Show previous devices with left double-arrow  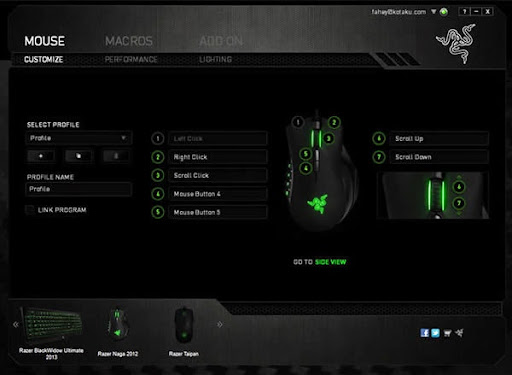[x=16, y=324]
